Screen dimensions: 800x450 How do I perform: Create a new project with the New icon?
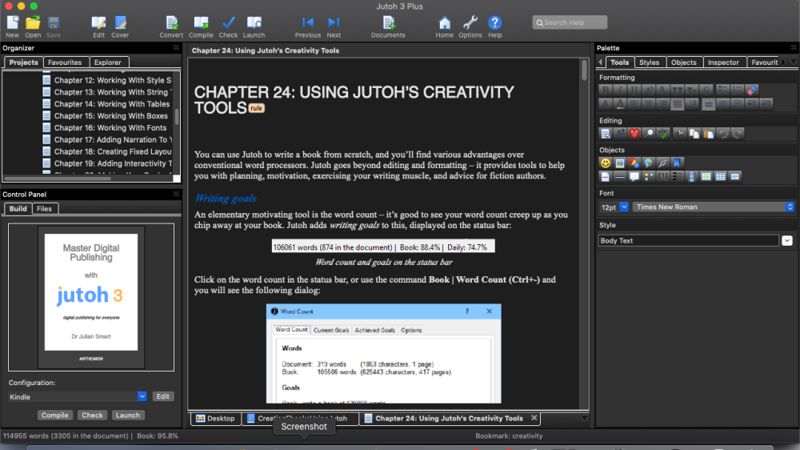click(12, 27)
